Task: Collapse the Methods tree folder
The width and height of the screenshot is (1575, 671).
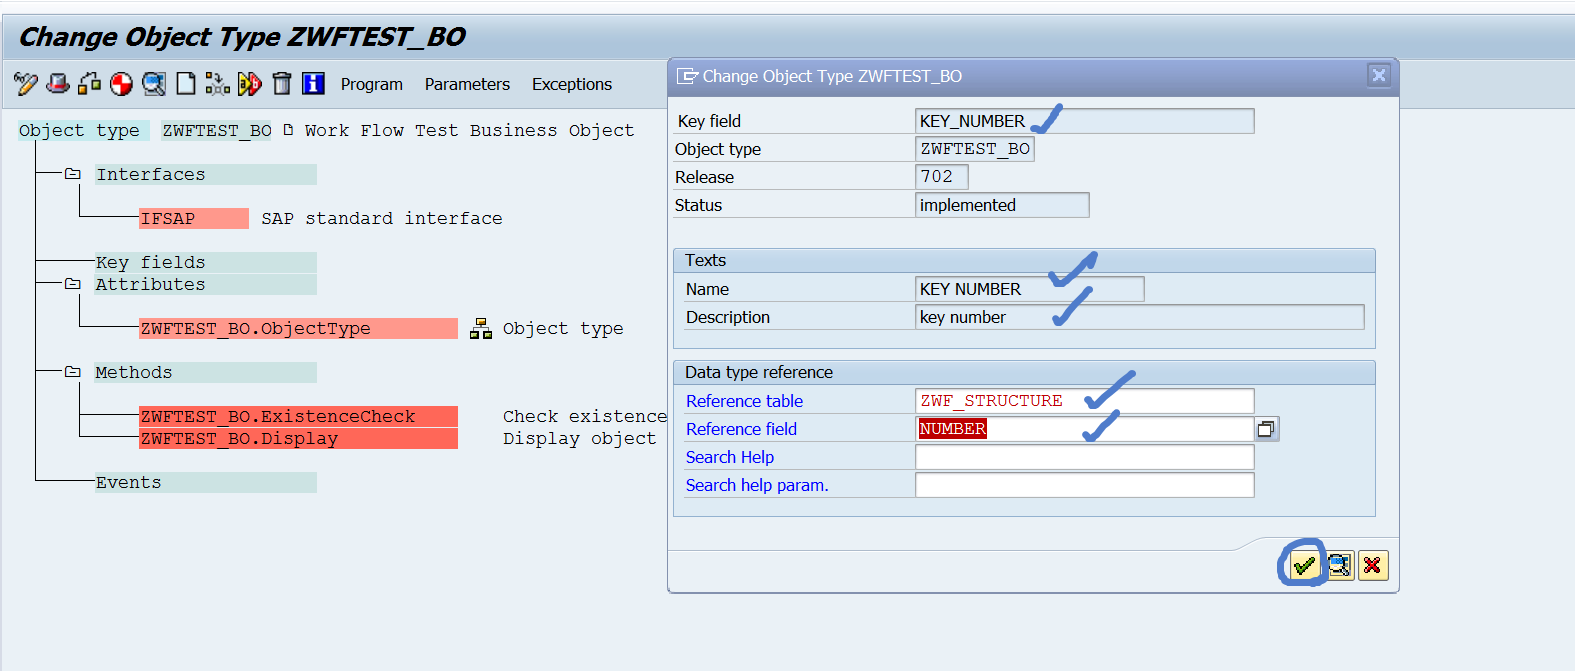Action: pos(72,372)
